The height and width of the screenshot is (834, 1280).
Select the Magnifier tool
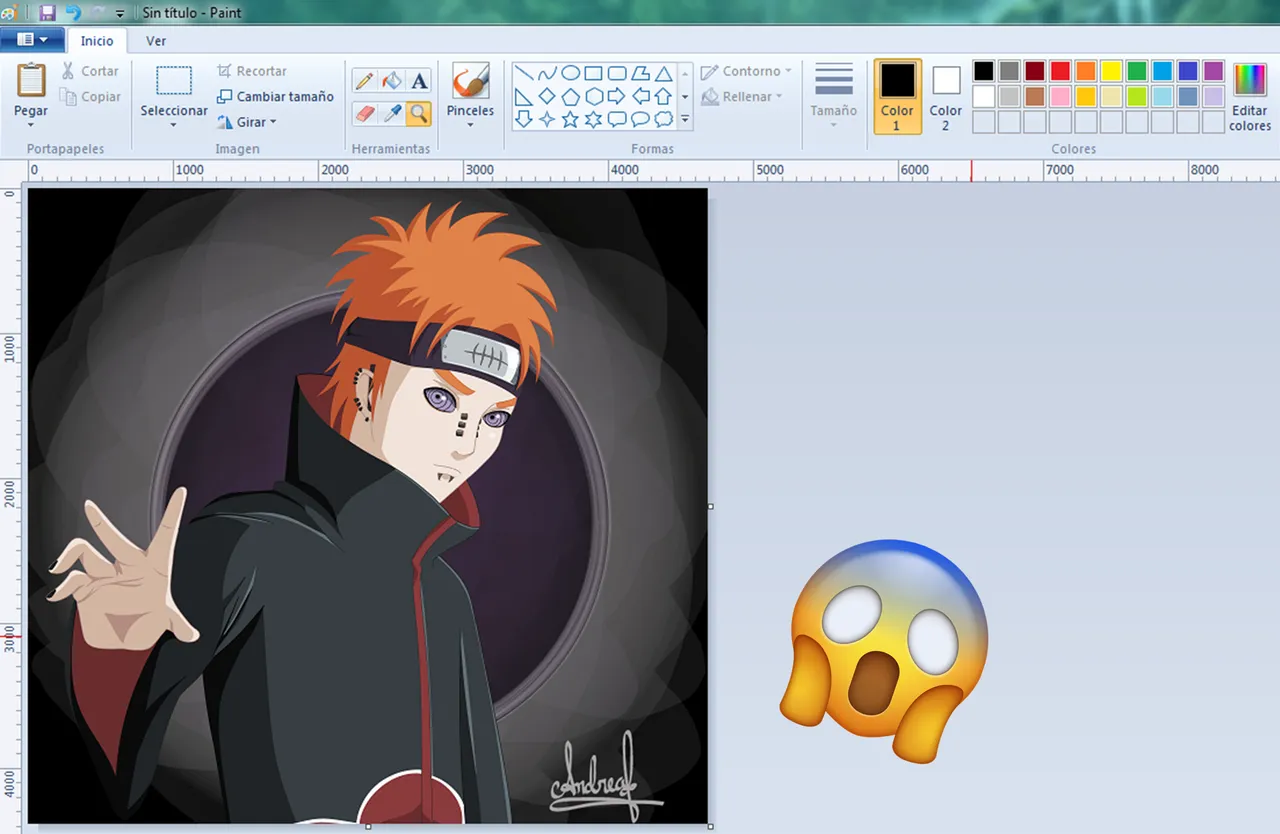[419, 113]
